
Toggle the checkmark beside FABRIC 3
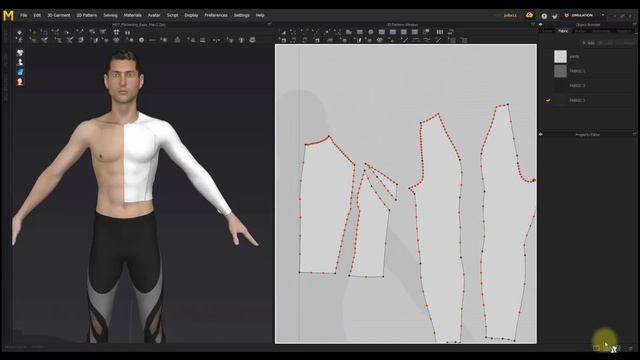548,100
